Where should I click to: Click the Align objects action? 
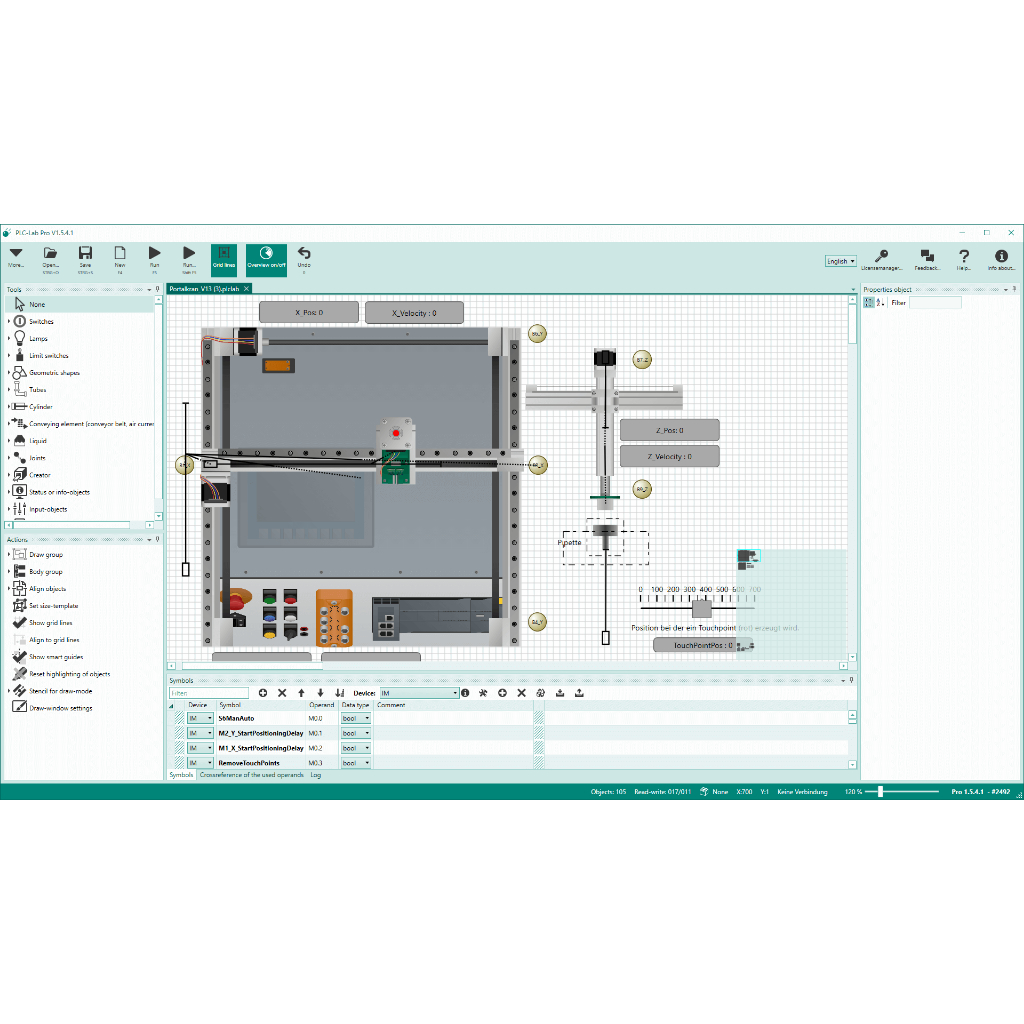tap(45, 588)
